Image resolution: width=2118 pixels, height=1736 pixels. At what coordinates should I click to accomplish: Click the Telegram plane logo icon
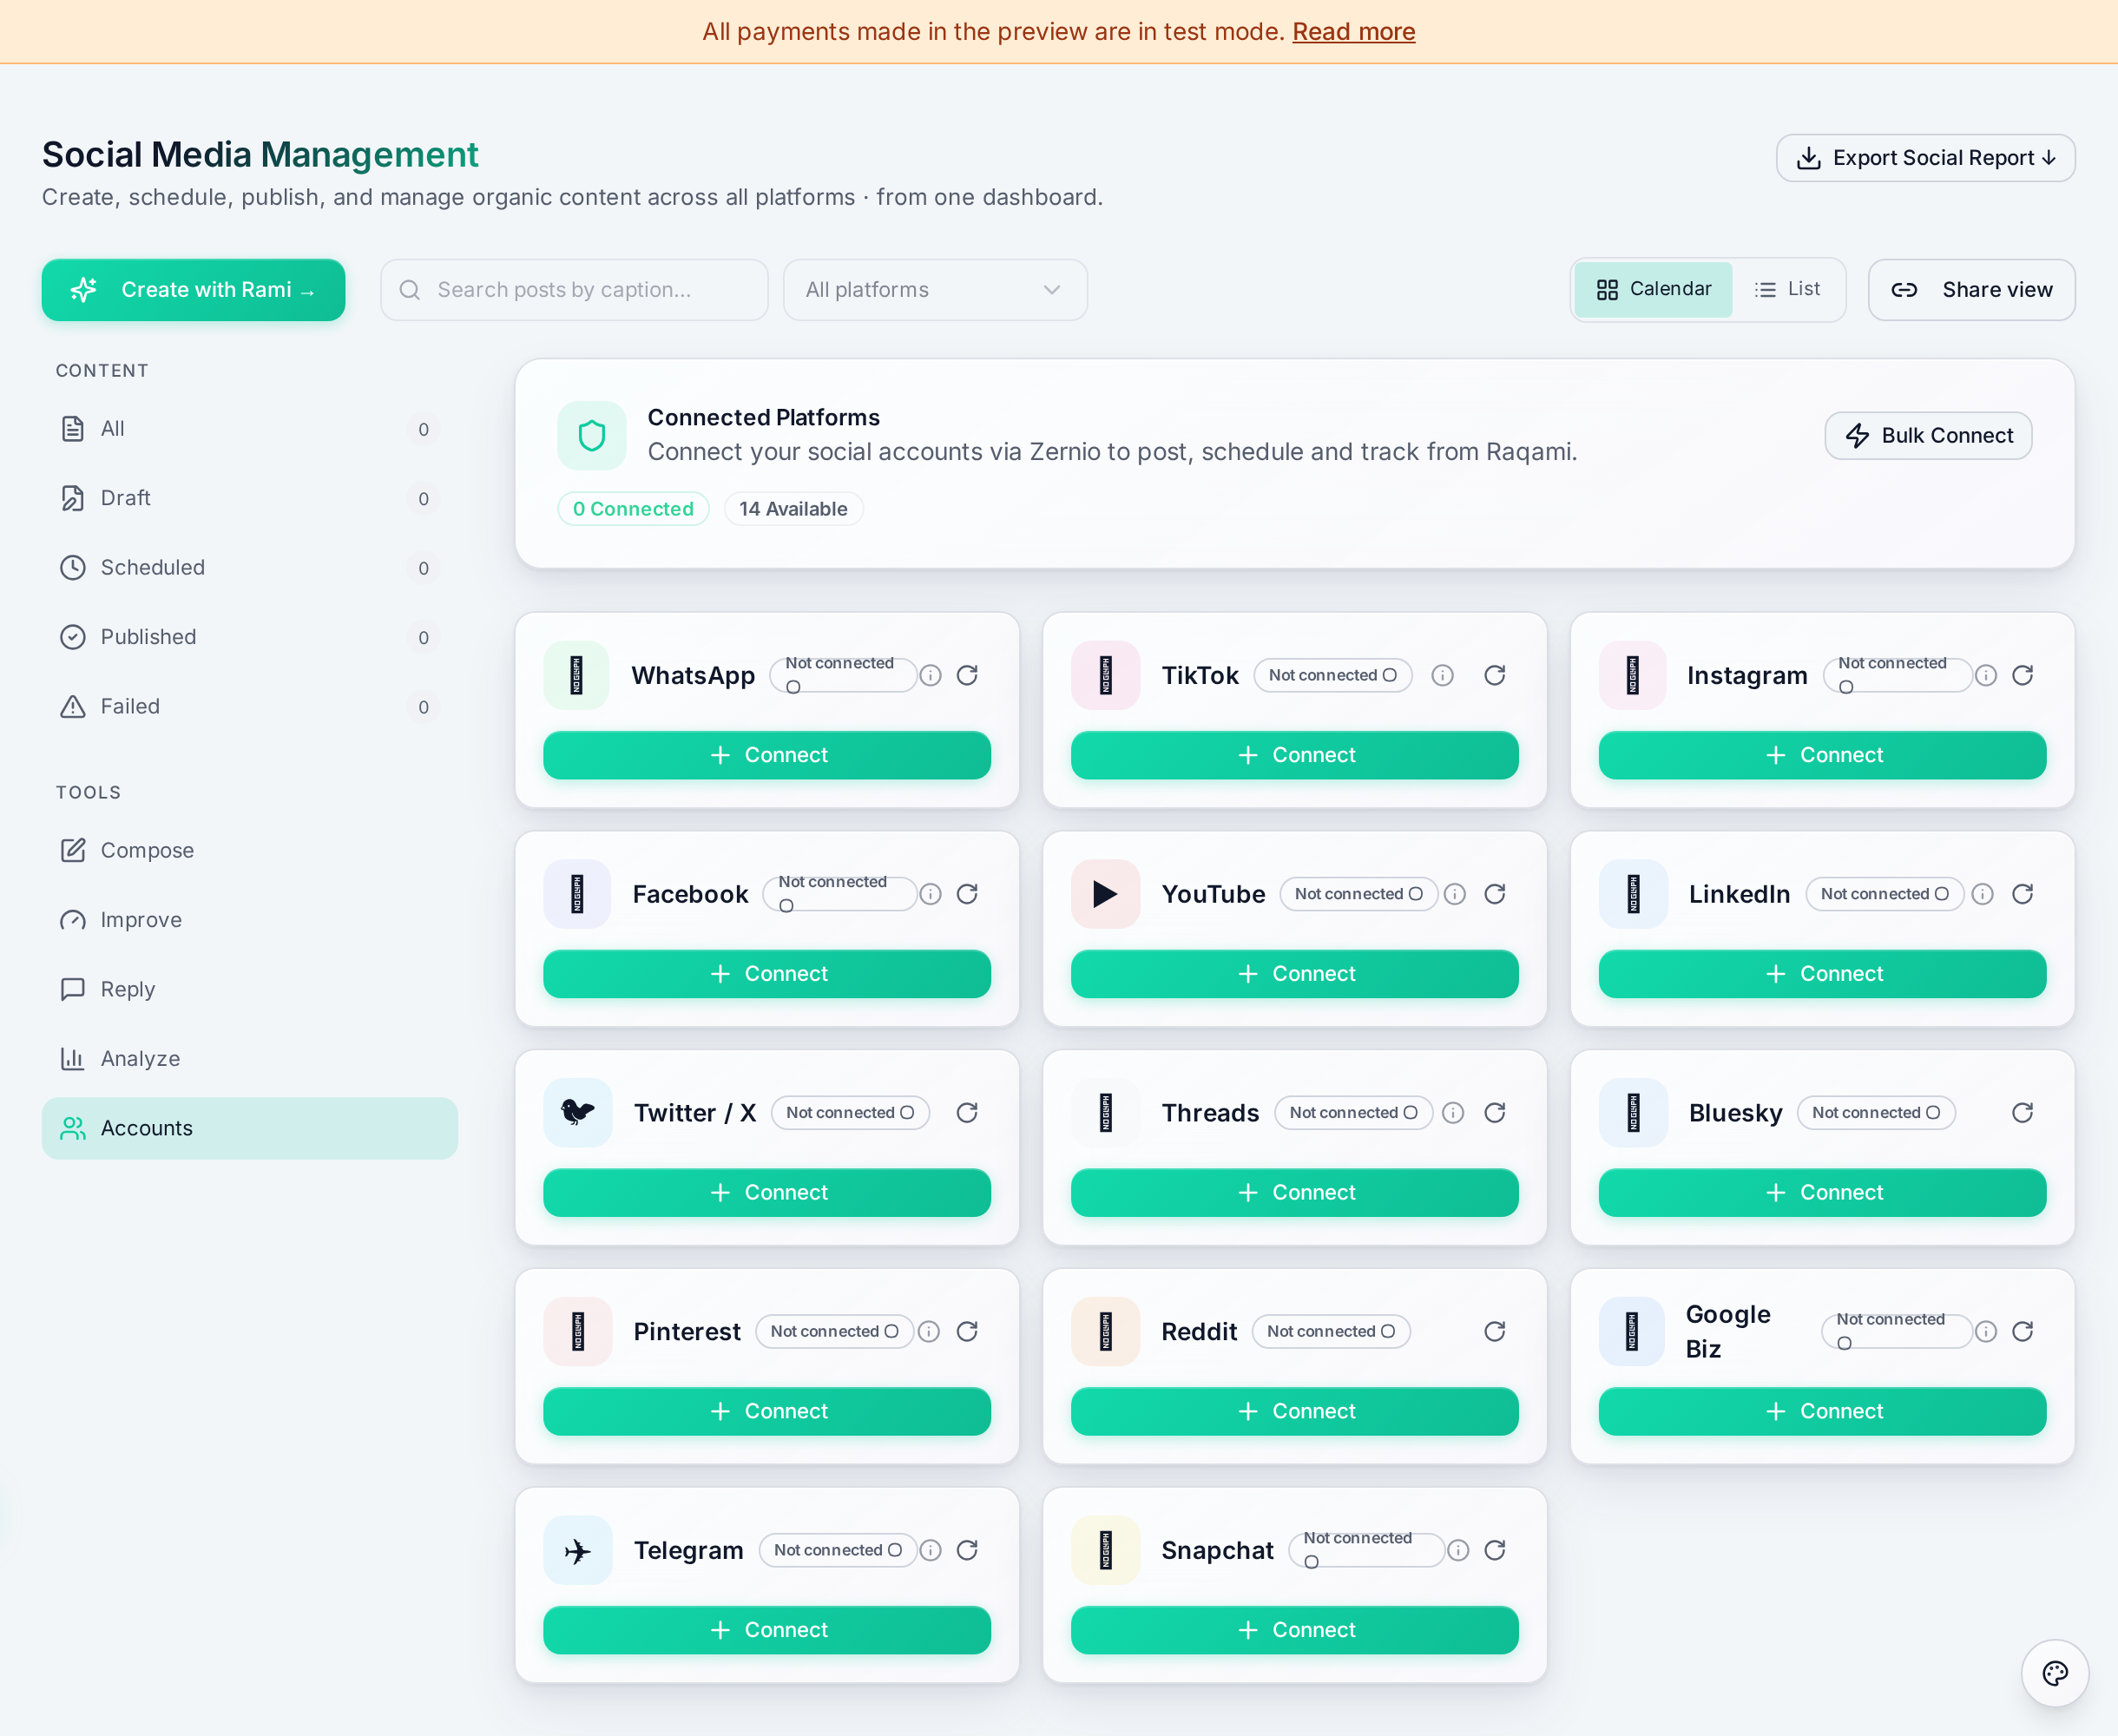[x=578, y=1550]
